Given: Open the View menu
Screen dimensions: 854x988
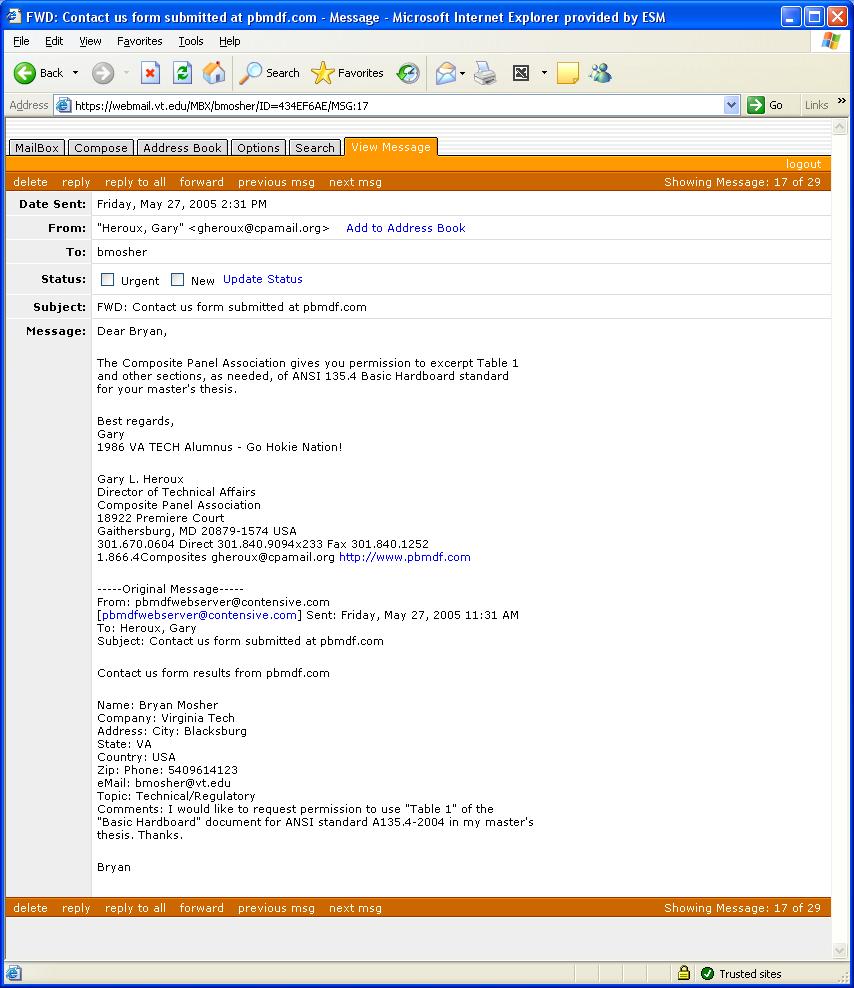Looking at the screenshot, I should [90, 41].
